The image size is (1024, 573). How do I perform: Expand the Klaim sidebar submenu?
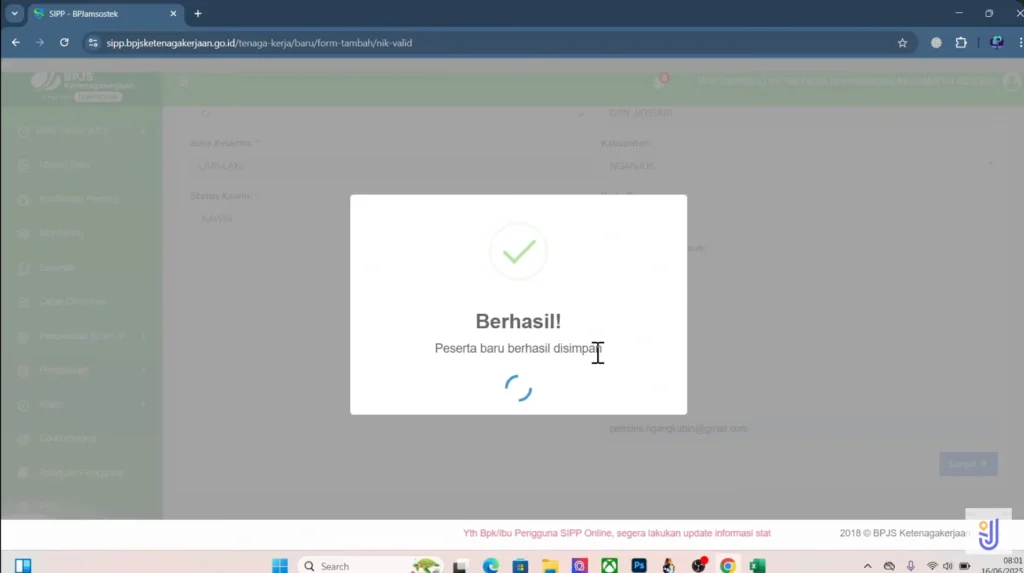82,404
